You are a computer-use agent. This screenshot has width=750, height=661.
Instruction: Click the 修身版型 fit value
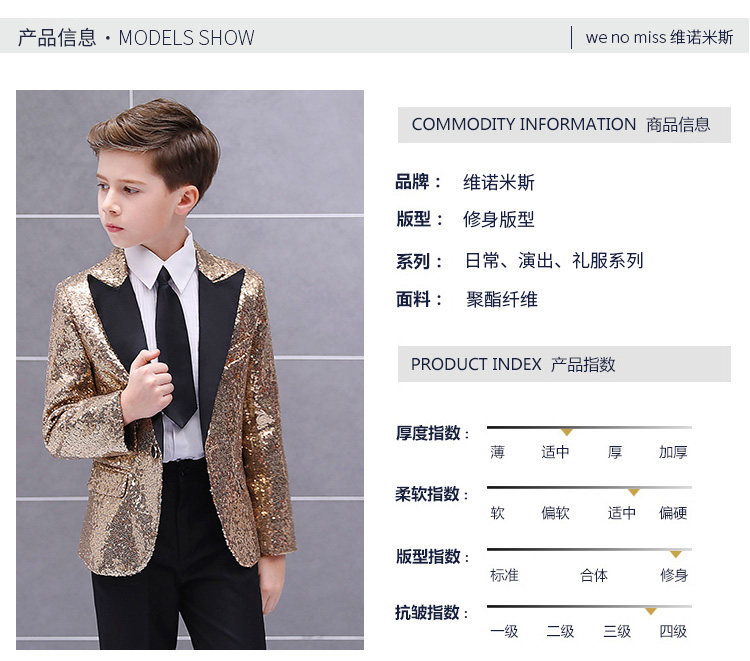tap(499, 220)
